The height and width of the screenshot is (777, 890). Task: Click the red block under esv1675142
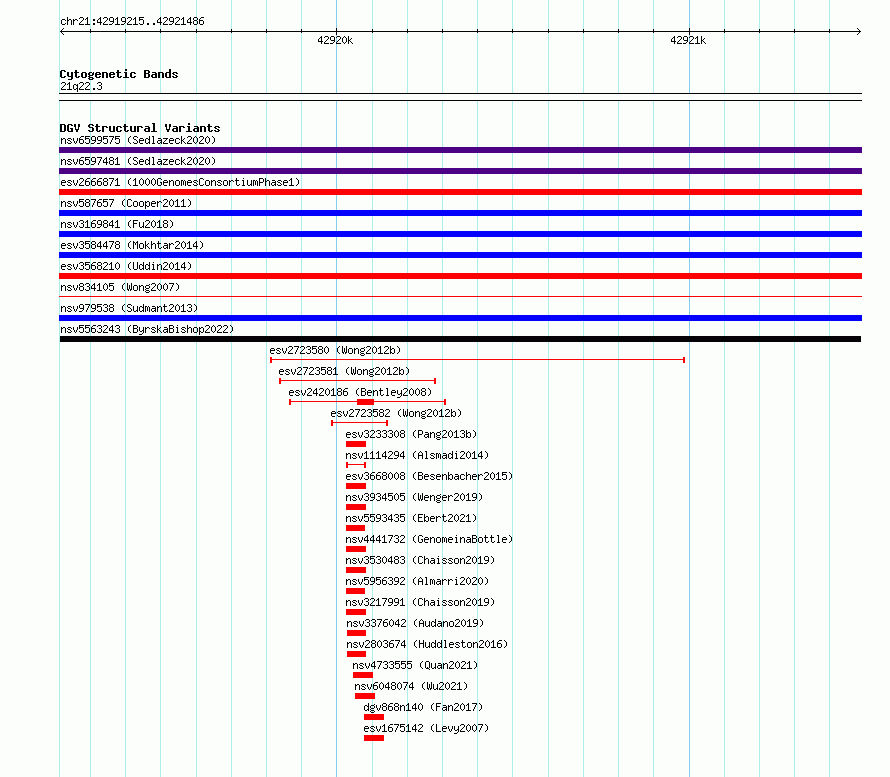(x=374, y=738)
